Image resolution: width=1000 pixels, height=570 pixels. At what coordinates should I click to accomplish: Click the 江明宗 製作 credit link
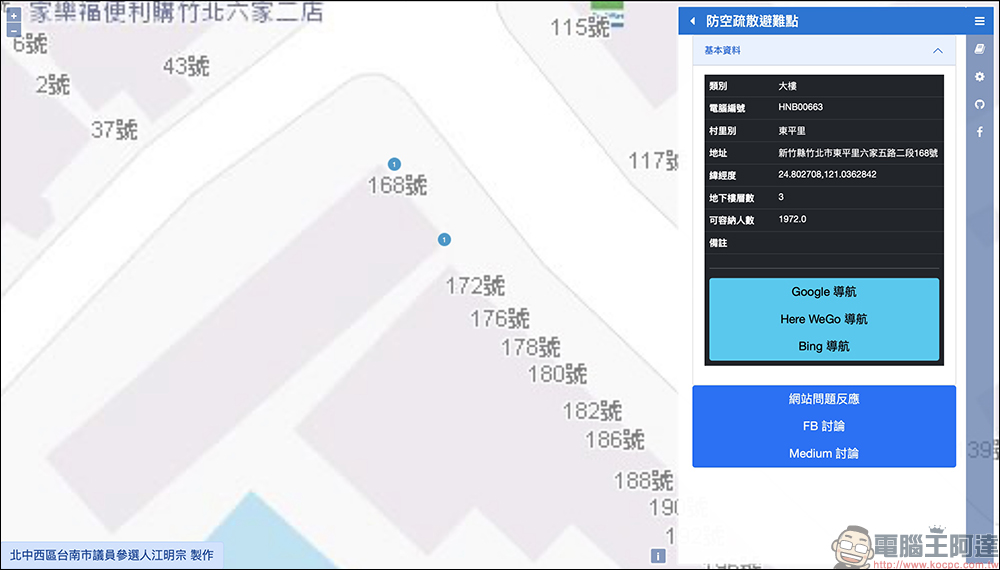click(x=112, y=555)
